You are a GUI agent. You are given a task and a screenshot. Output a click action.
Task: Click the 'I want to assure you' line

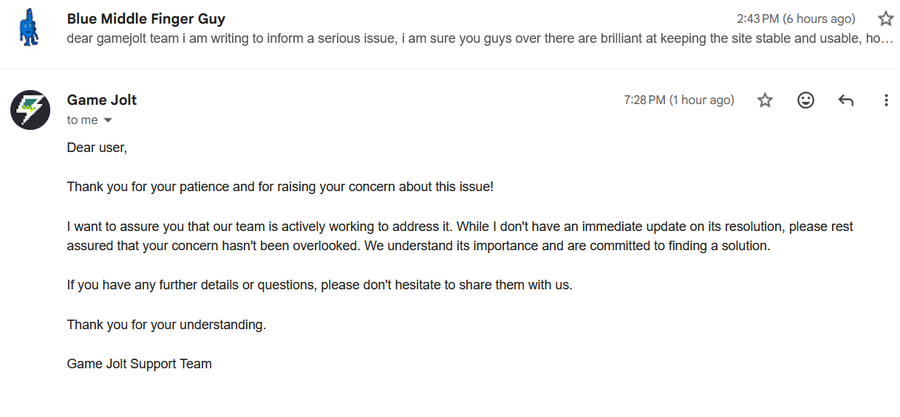point(460,227)
